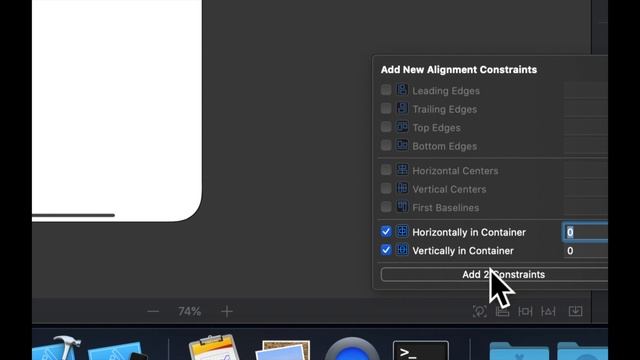This screenshot has height=360, width=640.
Task: Open the clipboard app in Dock
Action: coord(214,348)
